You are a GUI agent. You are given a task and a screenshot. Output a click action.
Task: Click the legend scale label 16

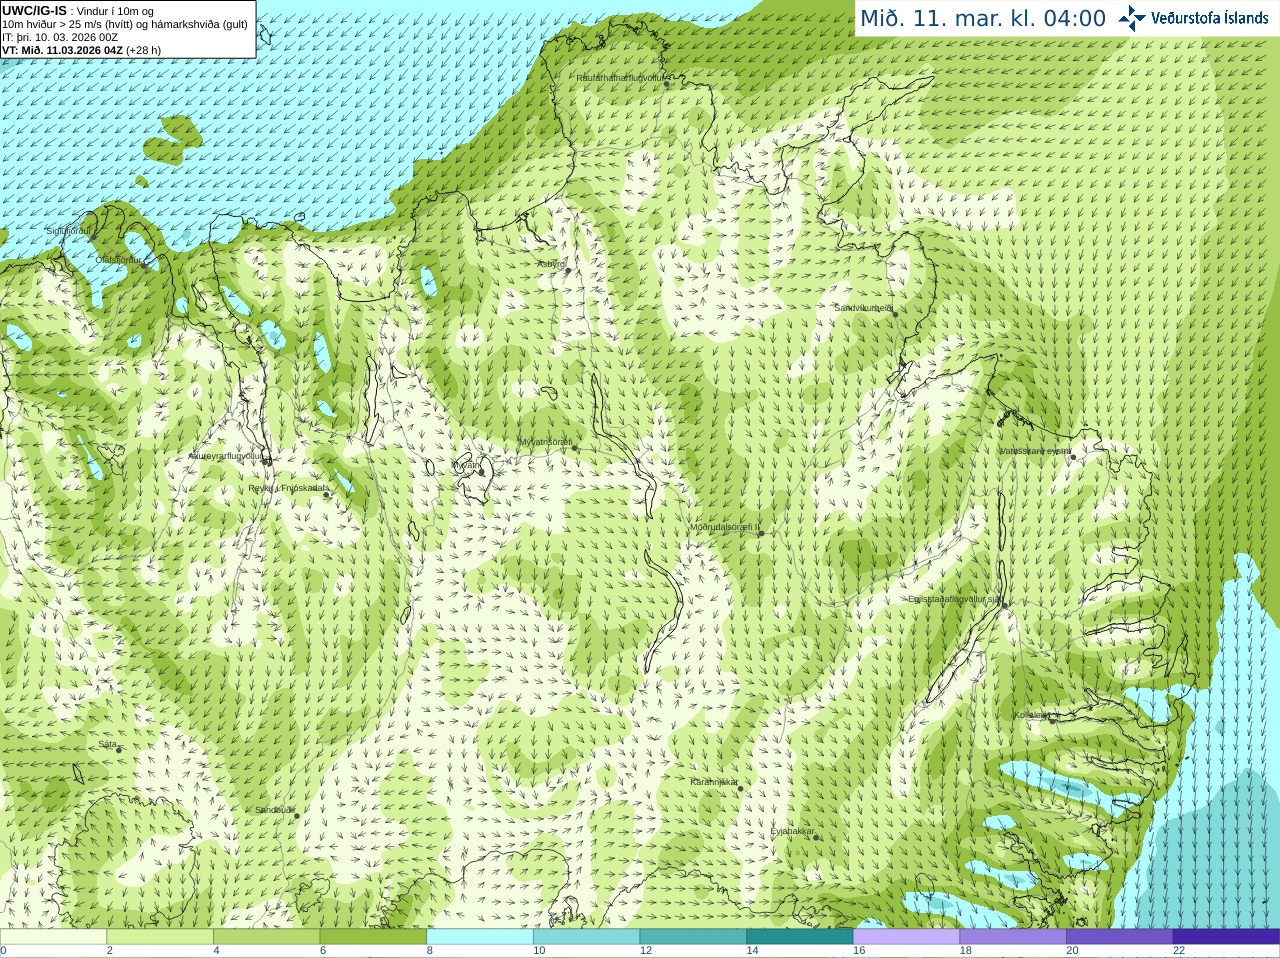(x=859, y=951)
